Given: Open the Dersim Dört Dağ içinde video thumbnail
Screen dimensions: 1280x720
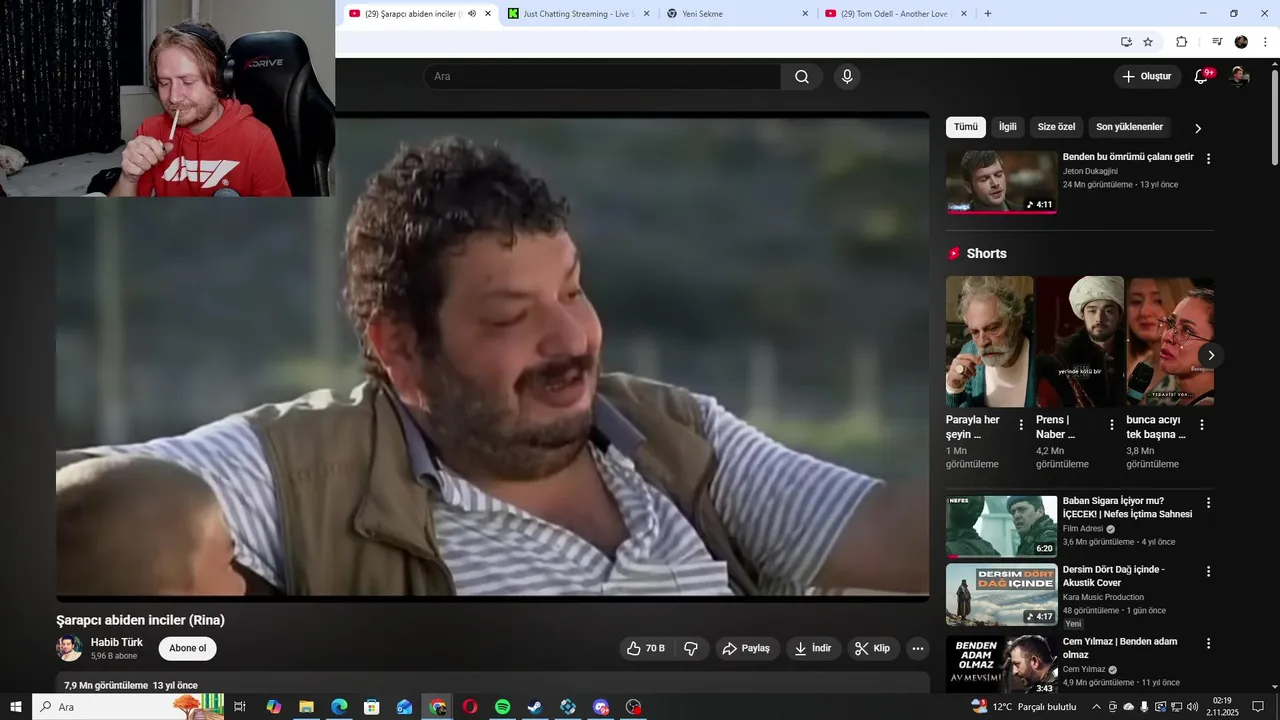Looking at the screenshot, I should tap(1002, 594).
